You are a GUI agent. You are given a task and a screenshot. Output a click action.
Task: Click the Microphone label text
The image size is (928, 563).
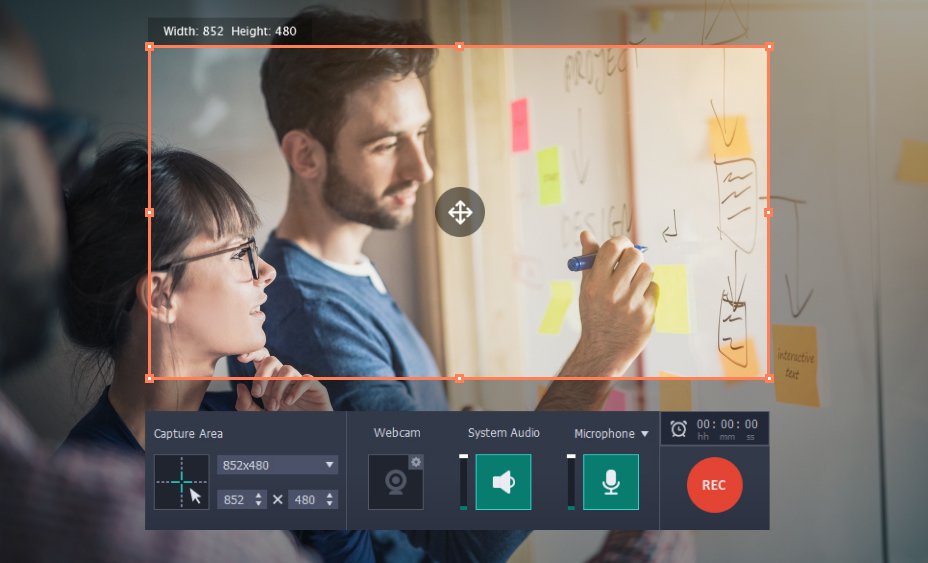click(604, 434)
